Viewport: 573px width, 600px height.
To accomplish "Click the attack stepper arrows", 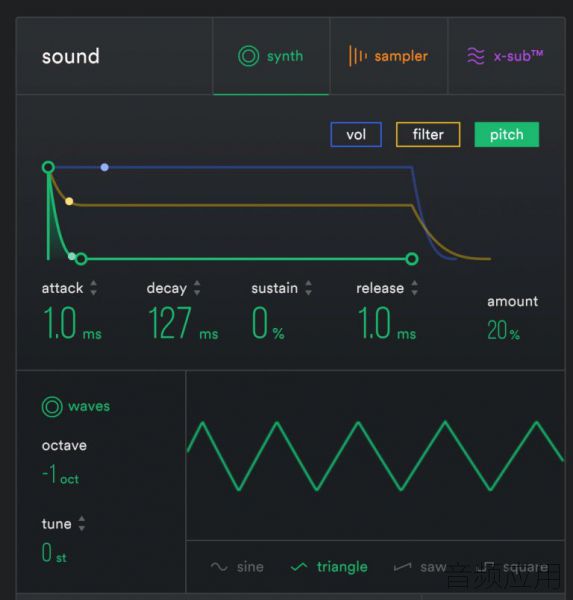I will click(93, 288).
